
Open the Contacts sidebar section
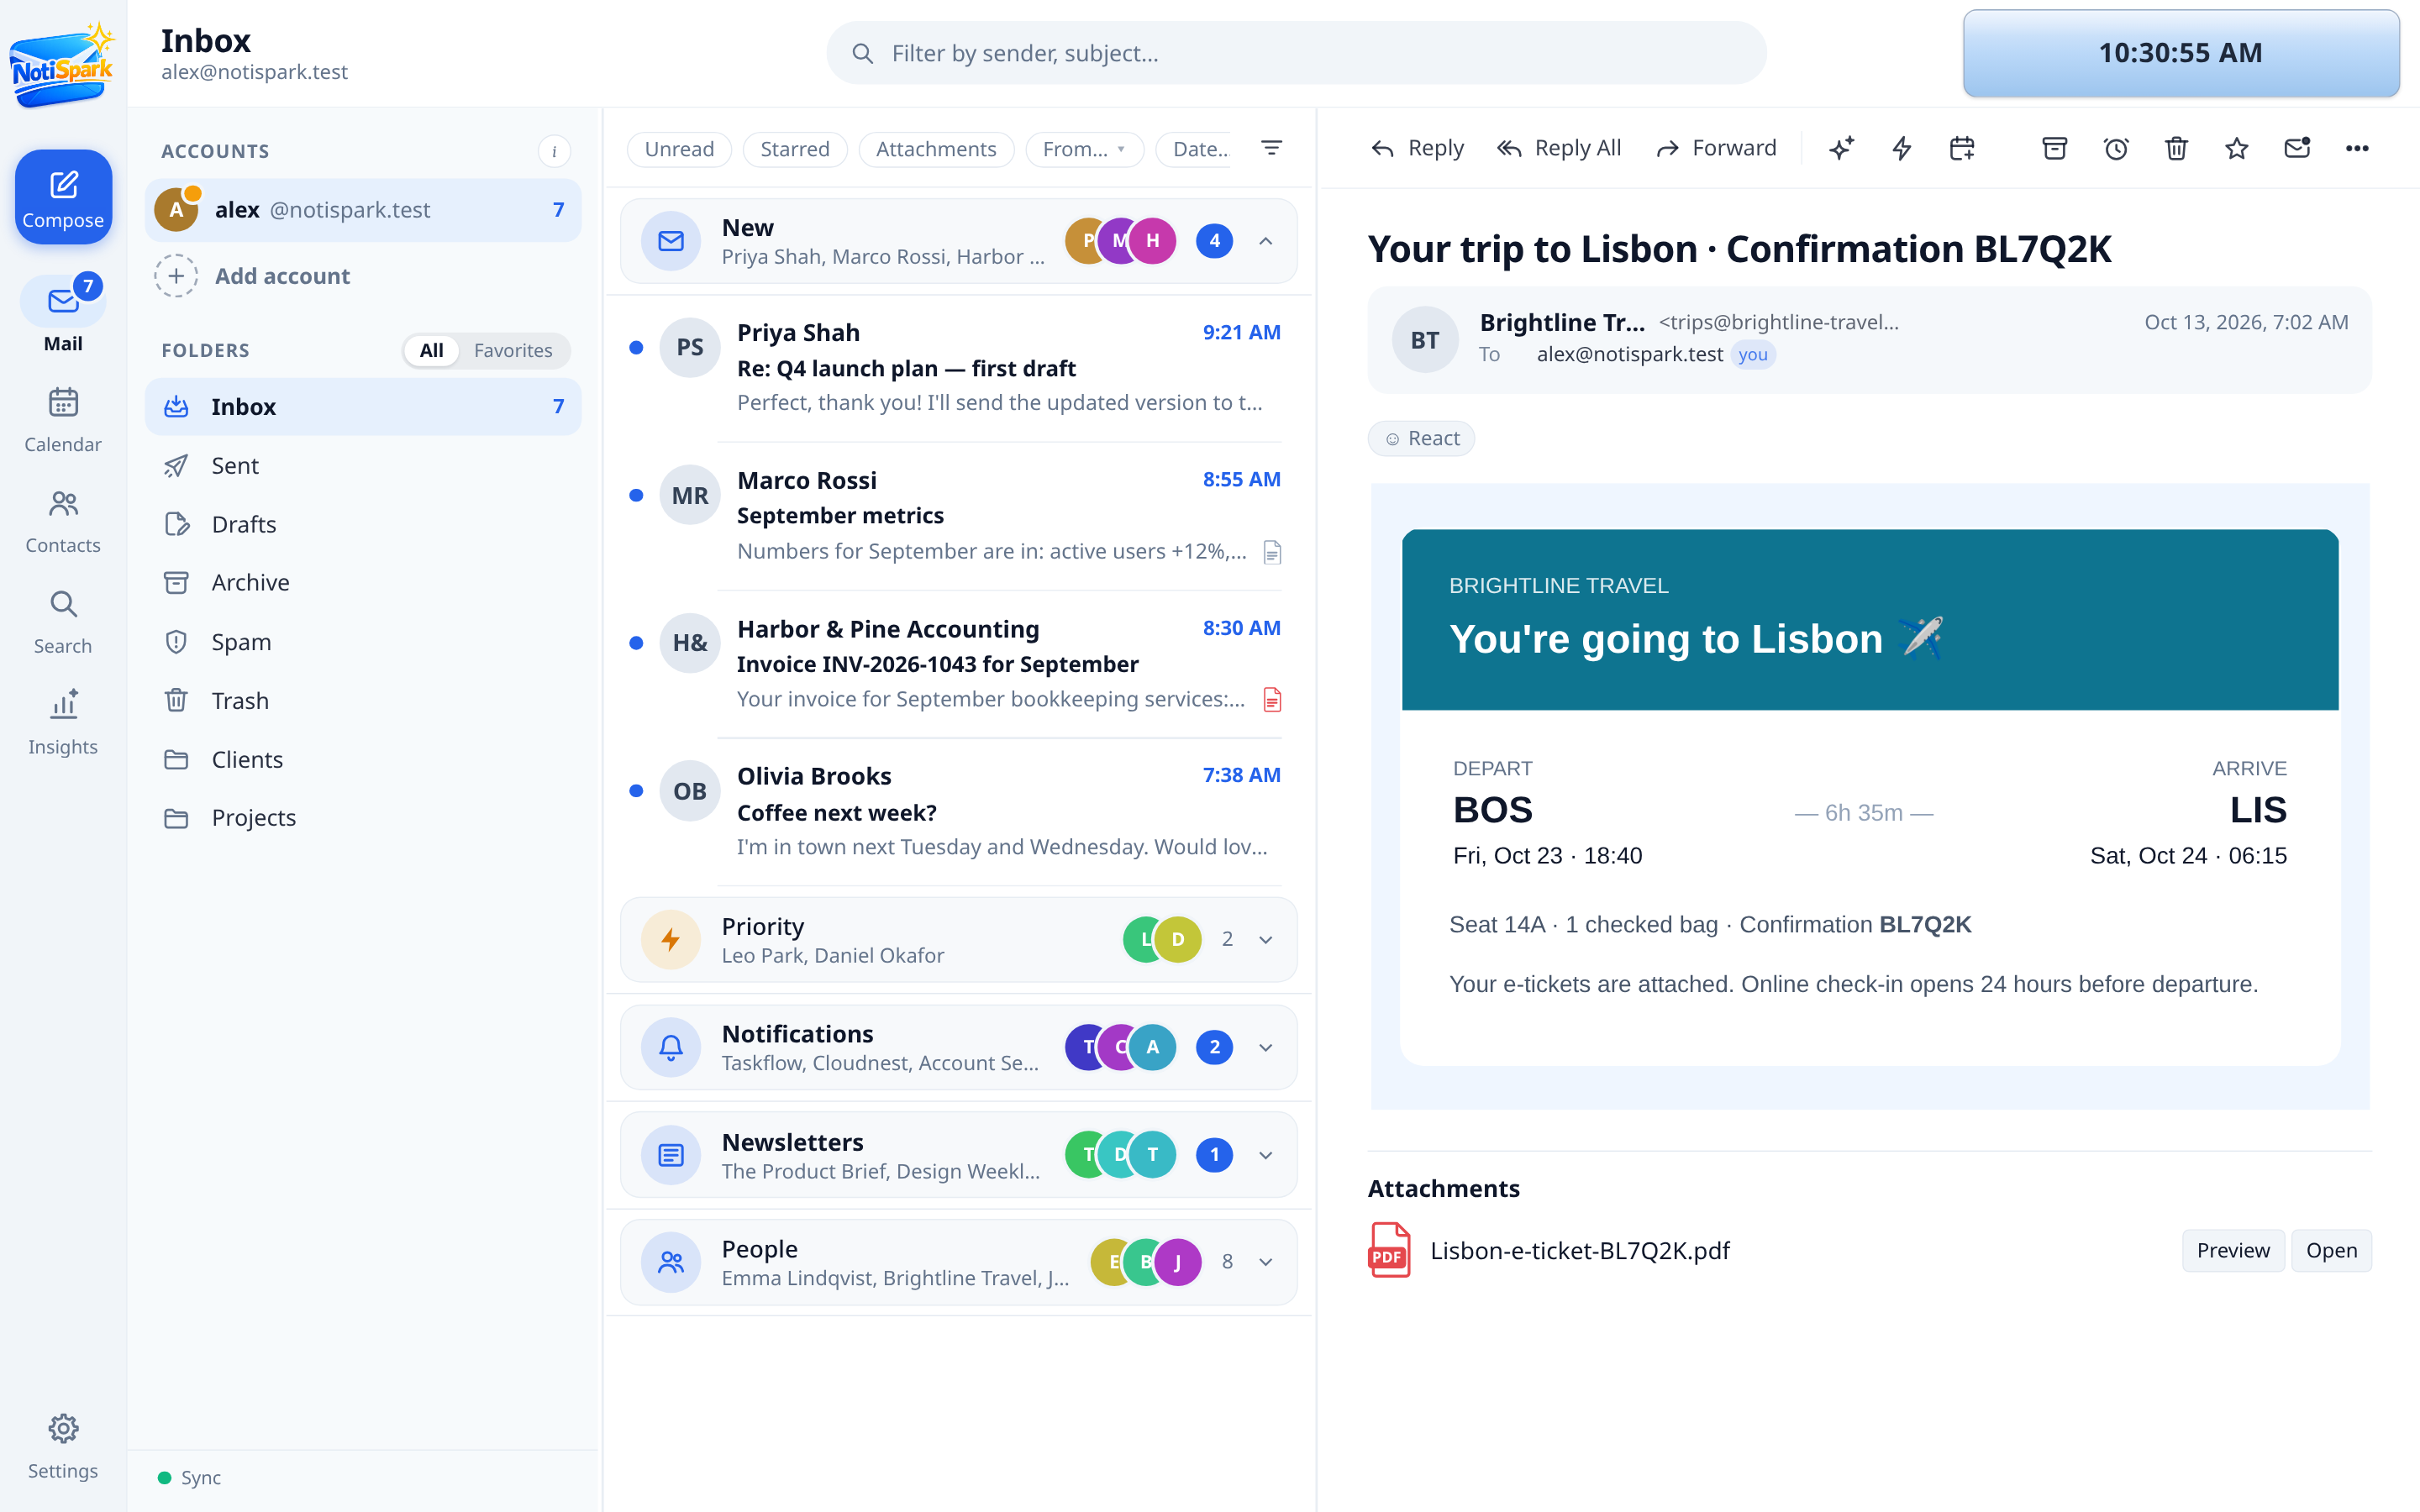[x=63, y=521]
